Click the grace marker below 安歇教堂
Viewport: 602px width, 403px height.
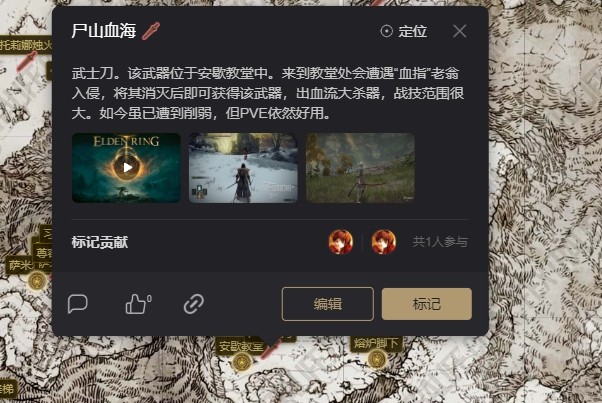pos(242,362)
